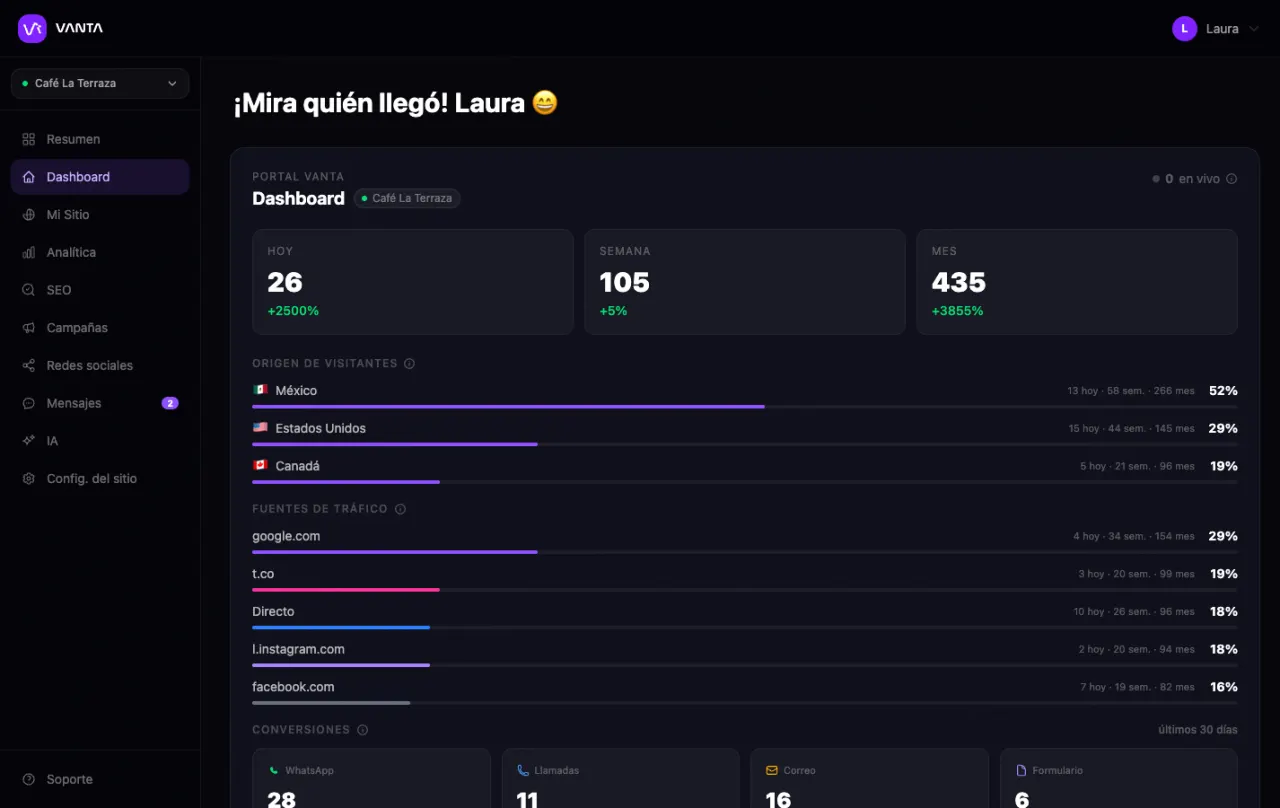Viewport: 1280px width, 808px height.
Task: Click the Mi Sitio globe icon
Action: point(29,215)
